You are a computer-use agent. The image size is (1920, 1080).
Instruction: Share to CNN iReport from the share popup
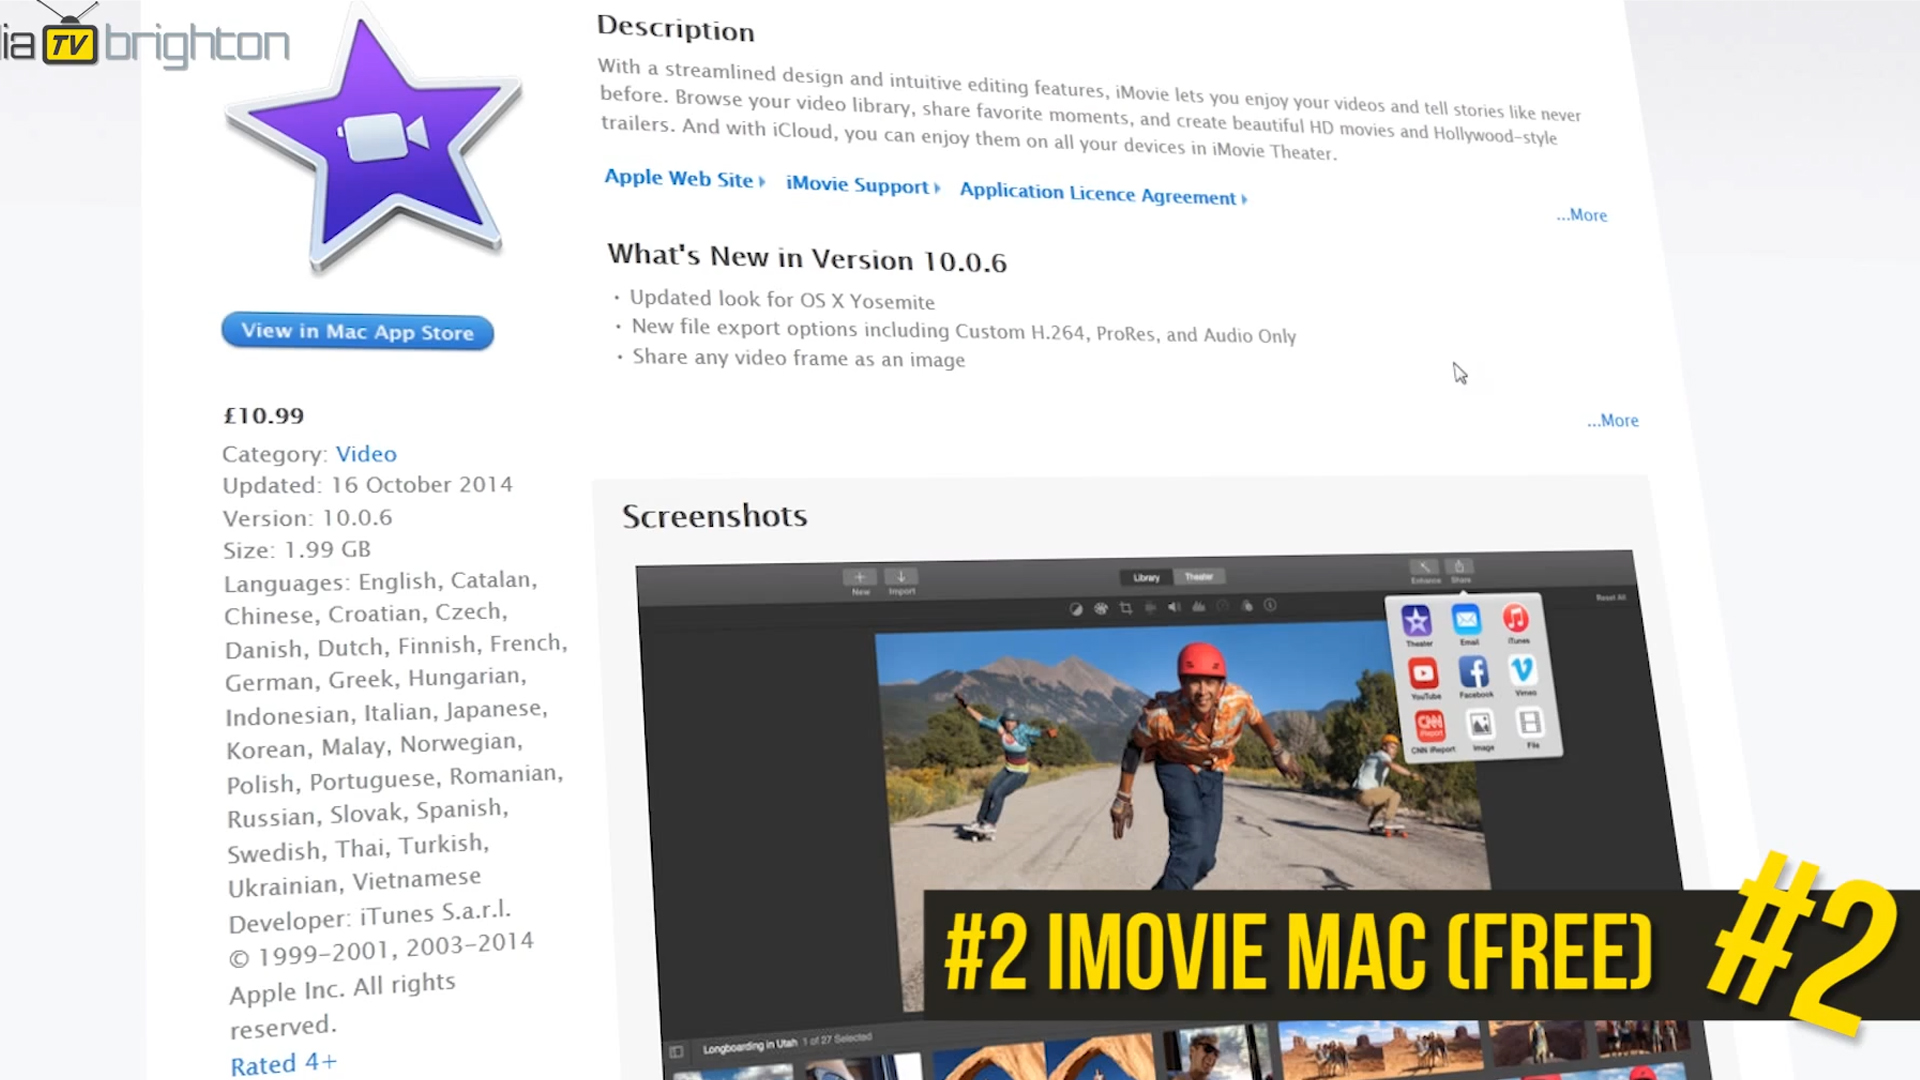(1430, 730)
